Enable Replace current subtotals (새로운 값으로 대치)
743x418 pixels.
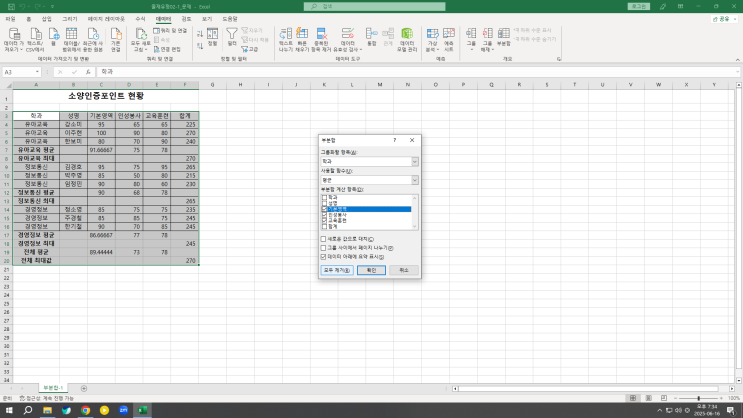324,239
